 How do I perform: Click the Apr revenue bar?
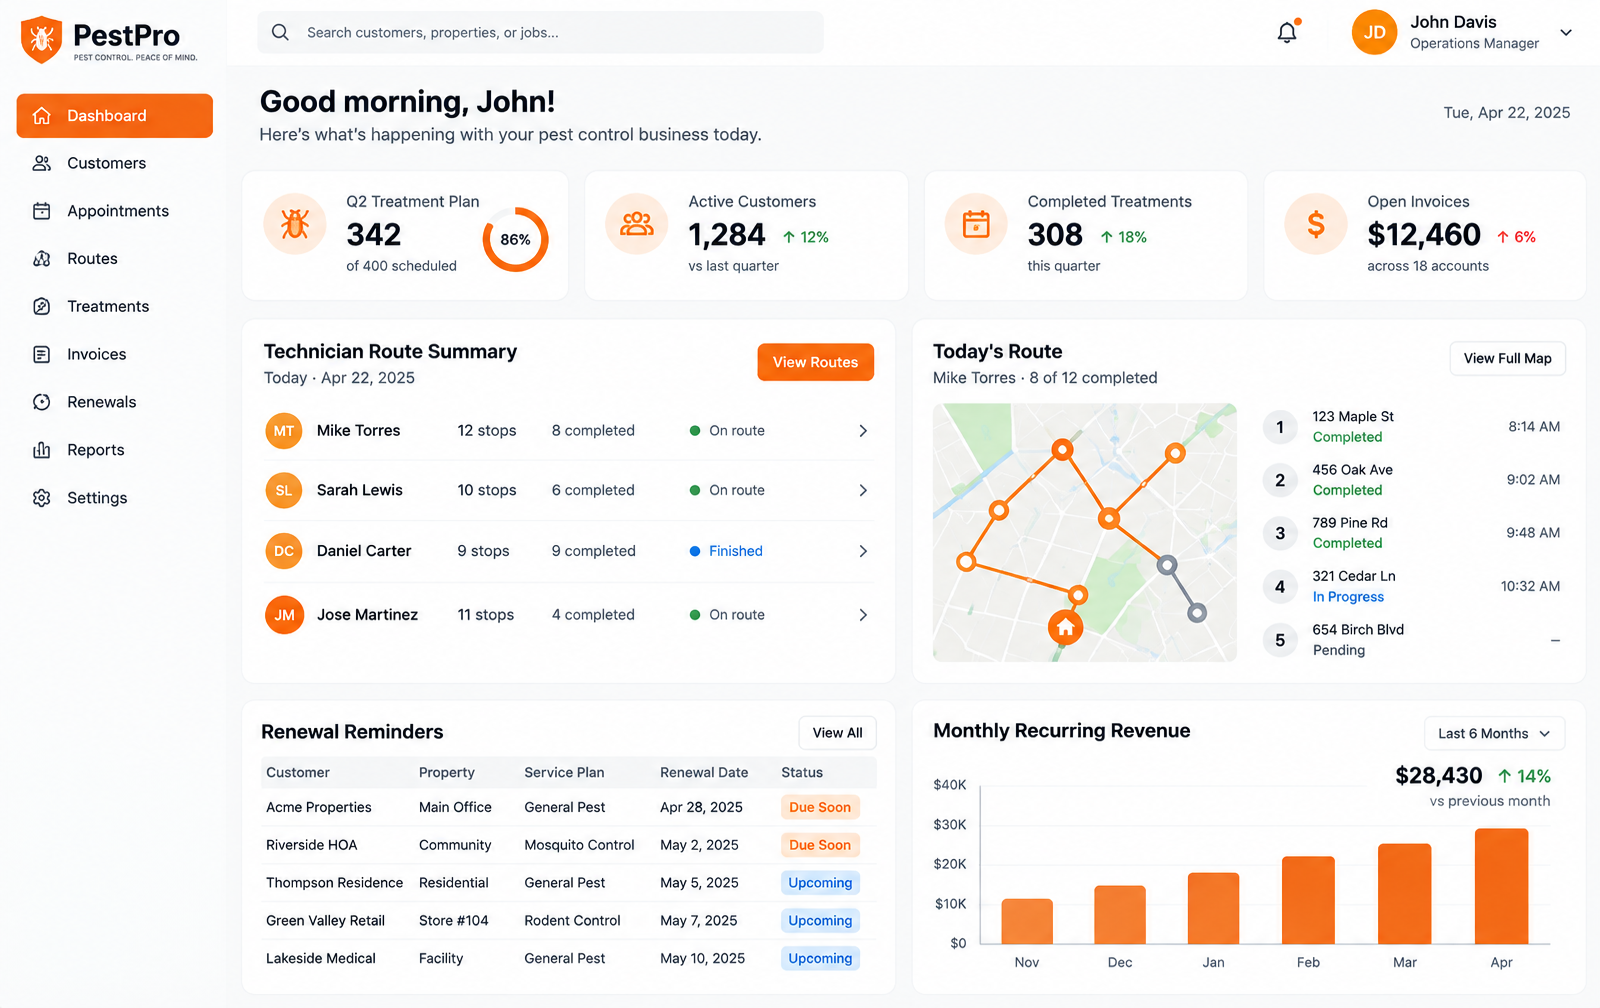click(x=1501, y=886)
